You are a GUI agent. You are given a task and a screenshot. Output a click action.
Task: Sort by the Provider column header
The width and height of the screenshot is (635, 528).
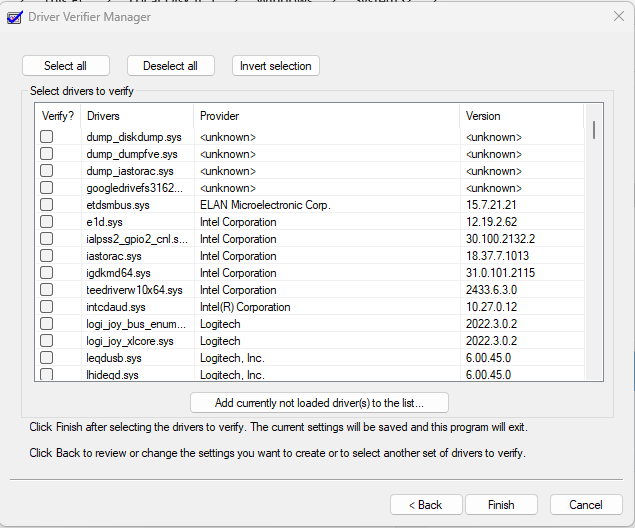327,116
